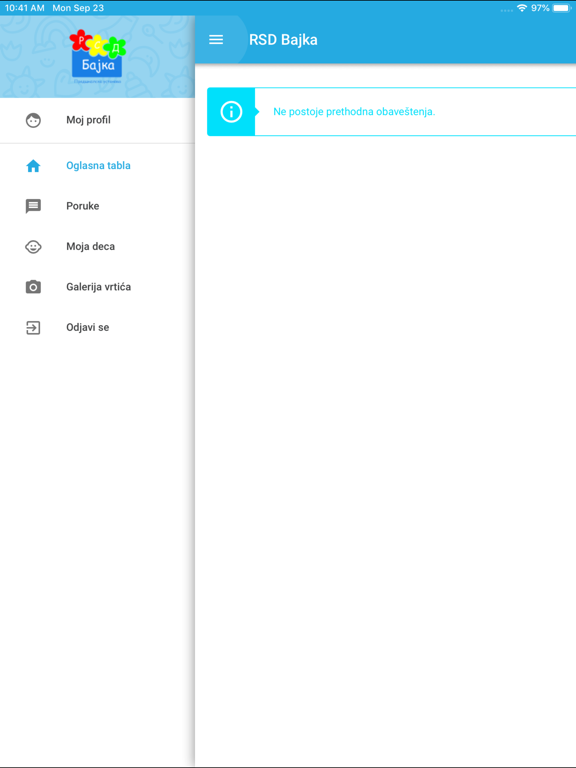Image resolution: width=576 pixels, height=768 pixels.
Task: Click the logout arrow icon
Action: [x=33, y=328]
